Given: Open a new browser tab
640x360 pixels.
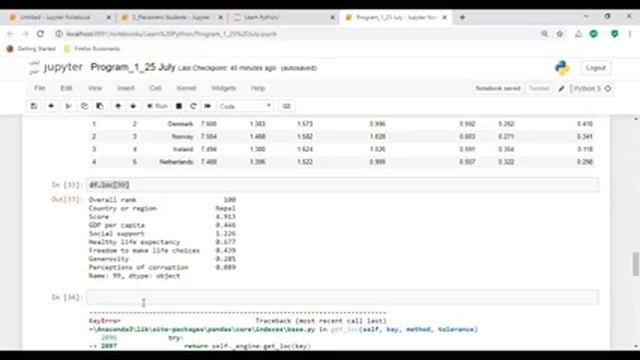Looking at the screenshot, I should 462,18.
